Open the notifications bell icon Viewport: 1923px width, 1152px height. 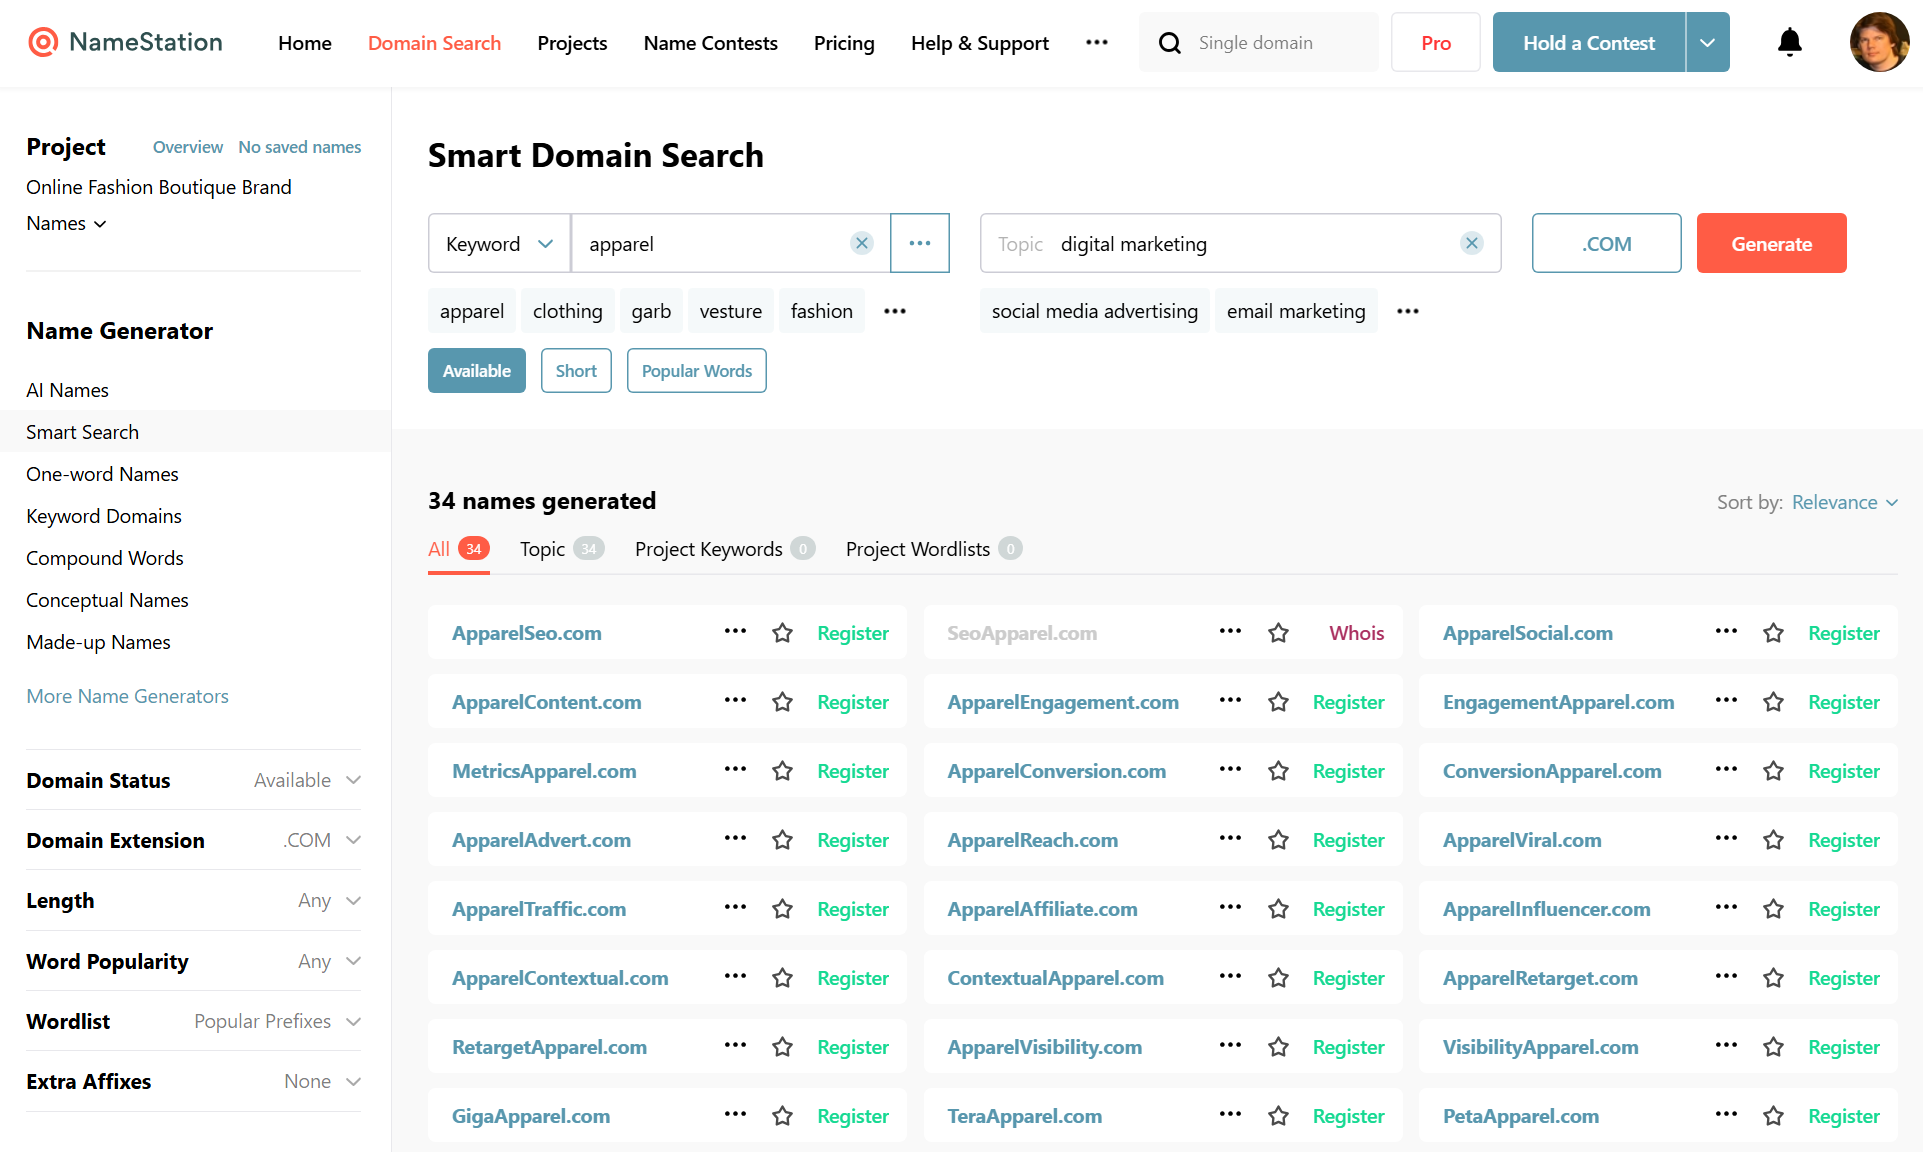point(1789,42)
